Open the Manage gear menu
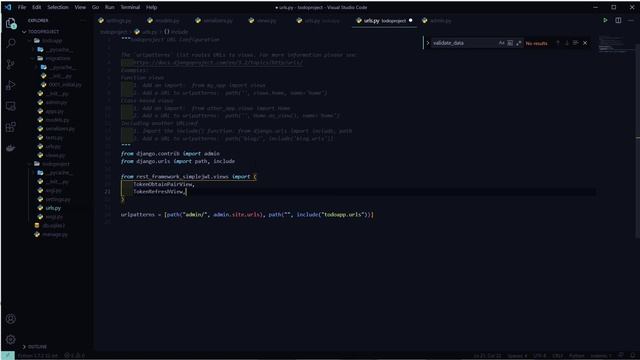The width and height of the screenshot is (640, 360). 11,339
